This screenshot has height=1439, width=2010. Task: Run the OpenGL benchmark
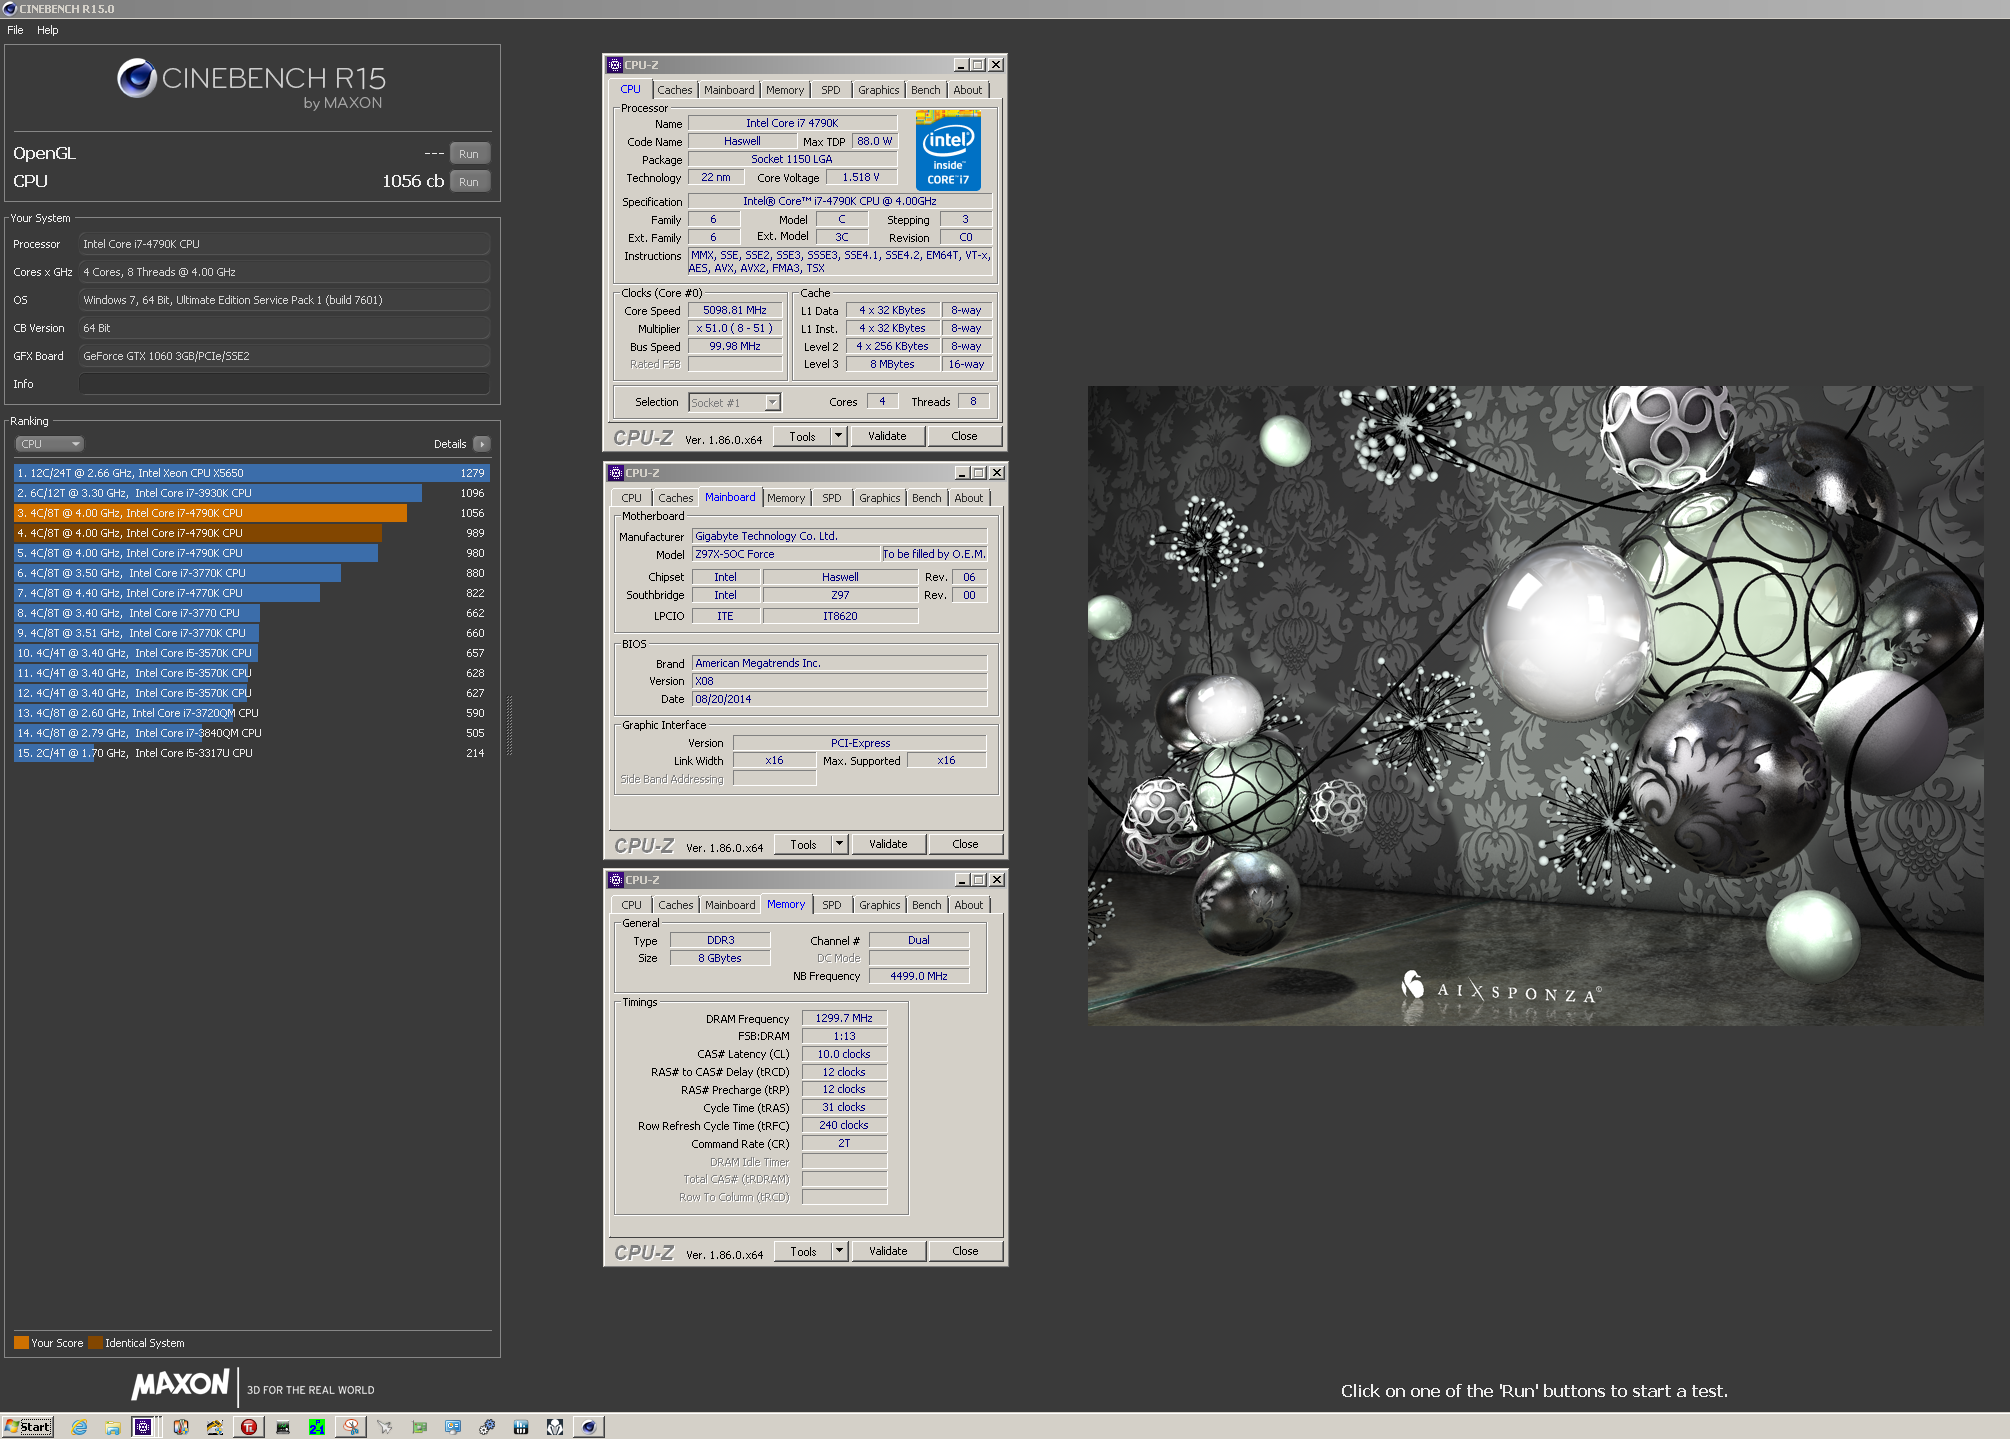click(469, 154)
